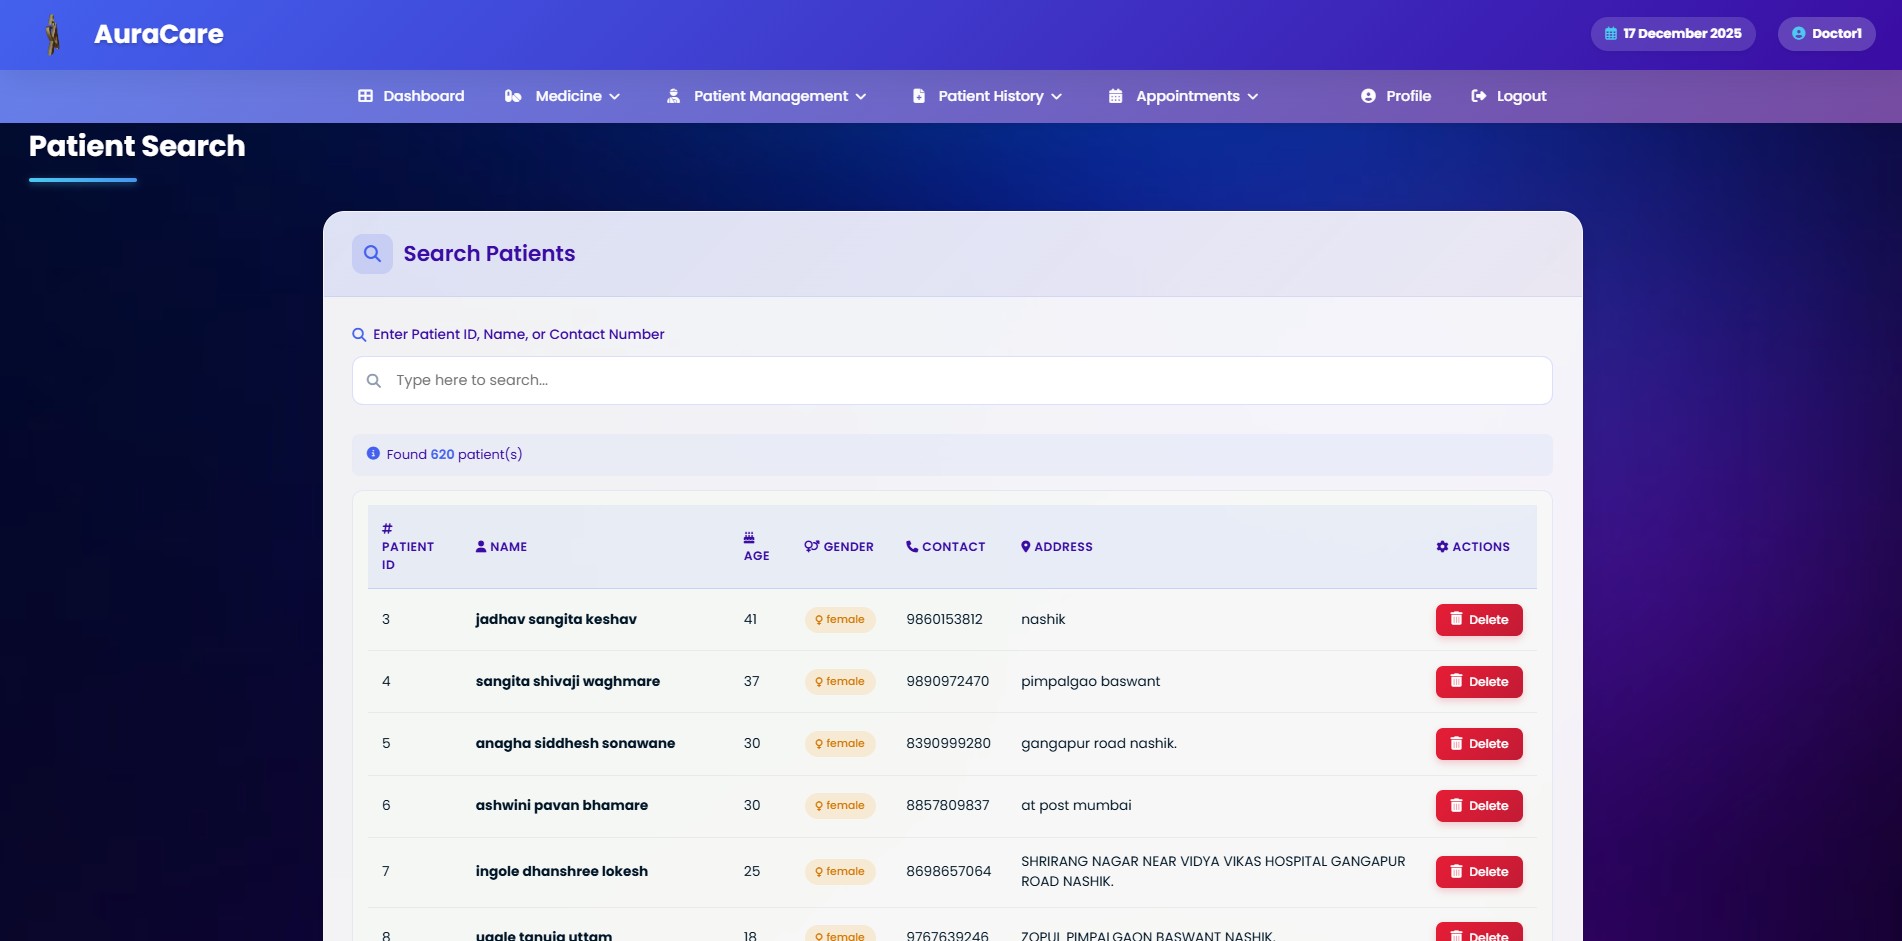Click the Patient History file icon
The width and height of the screenshot is (1902, 941).
[918, 96]
